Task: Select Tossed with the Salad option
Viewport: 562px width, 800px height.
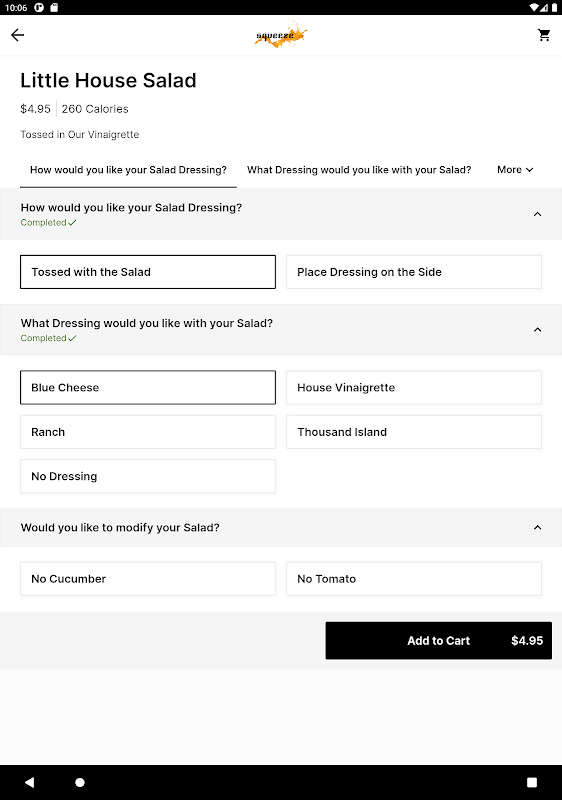Action: pos(148,272)
